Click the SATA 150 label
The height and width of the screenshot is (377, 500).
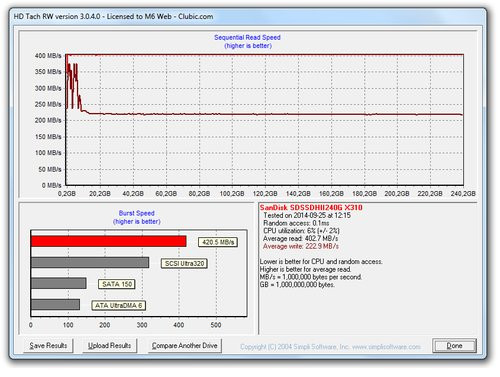117,284
